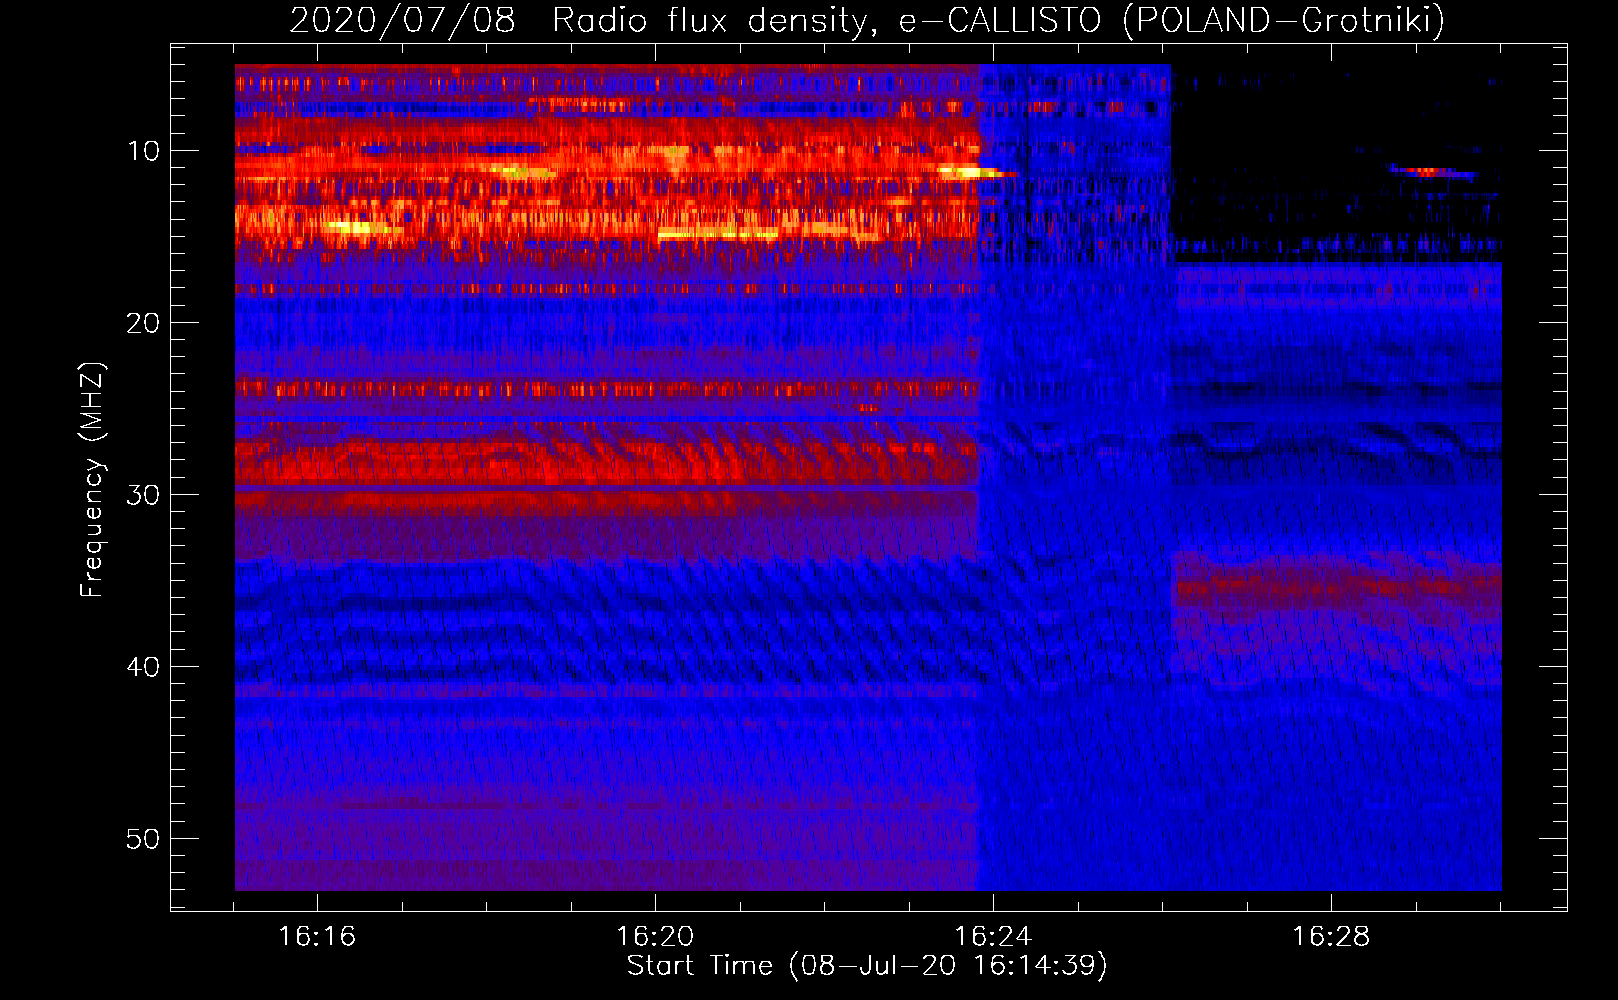Viewport: 1618px width, 1000px height.
Task: Click the 'Frequency (MHZ)' axis label
Action: click(92, 480)
